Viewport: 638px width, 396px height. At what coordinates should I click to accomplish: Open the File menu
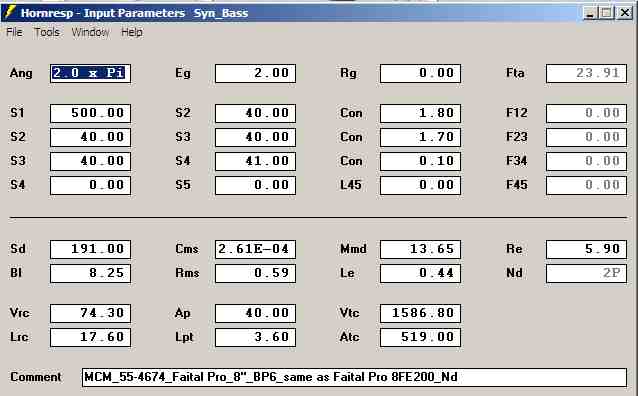[x=14, y=32]
